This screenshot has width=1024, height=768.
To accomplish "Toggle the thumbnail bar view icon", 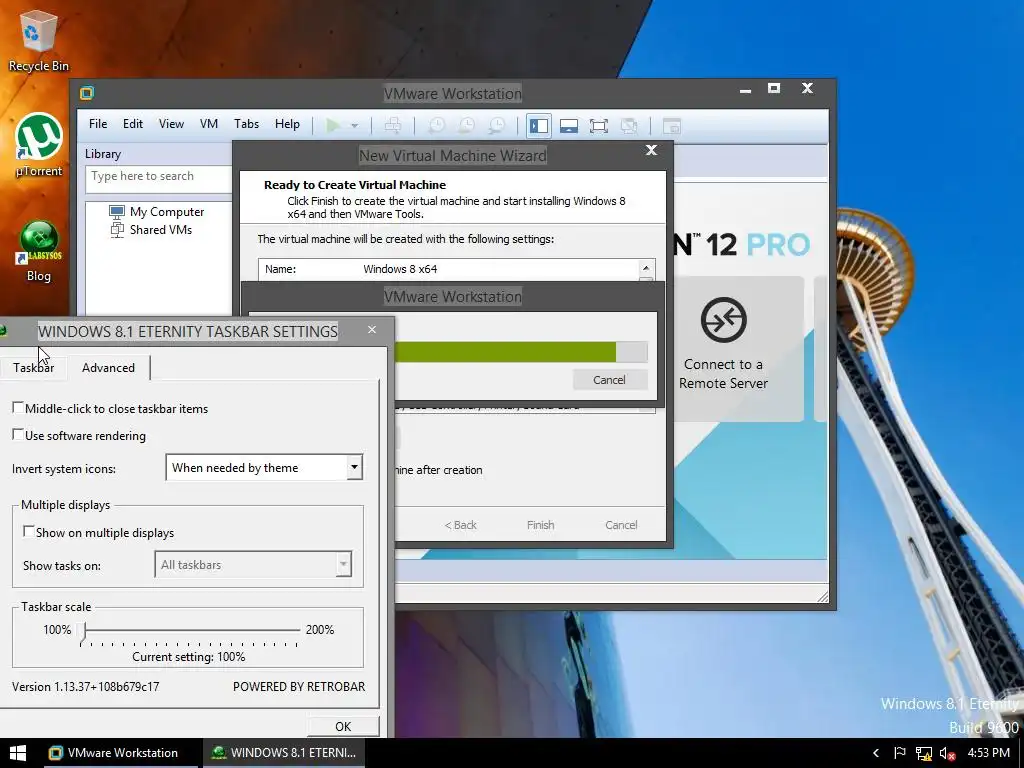I will (569, 125).
